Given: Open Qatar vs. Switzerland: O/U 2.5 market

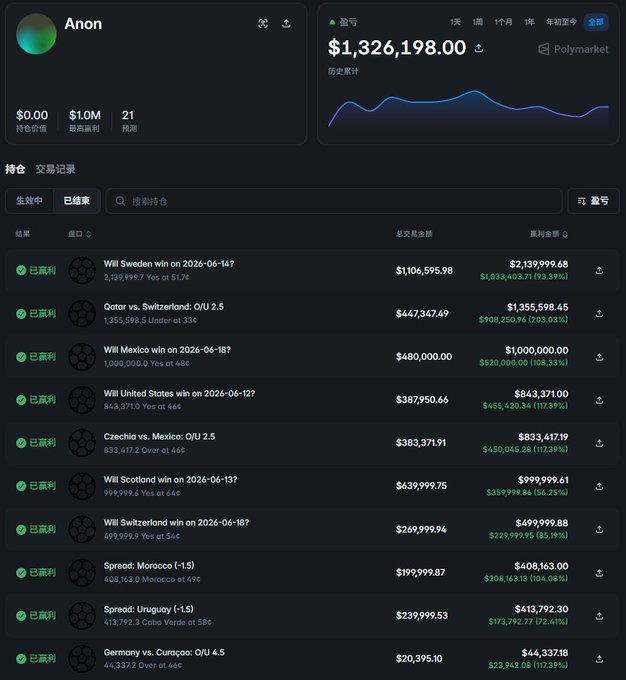Looking at the screenshot, I should coord(164,307).
